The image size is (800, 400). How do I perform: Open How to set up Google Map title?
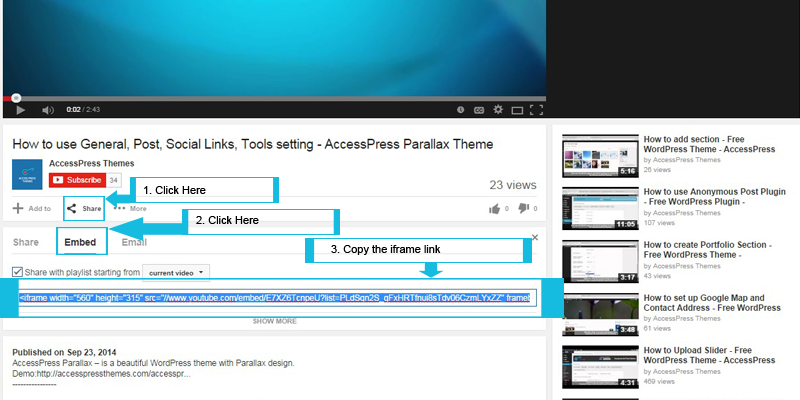[x=712, y=303]
